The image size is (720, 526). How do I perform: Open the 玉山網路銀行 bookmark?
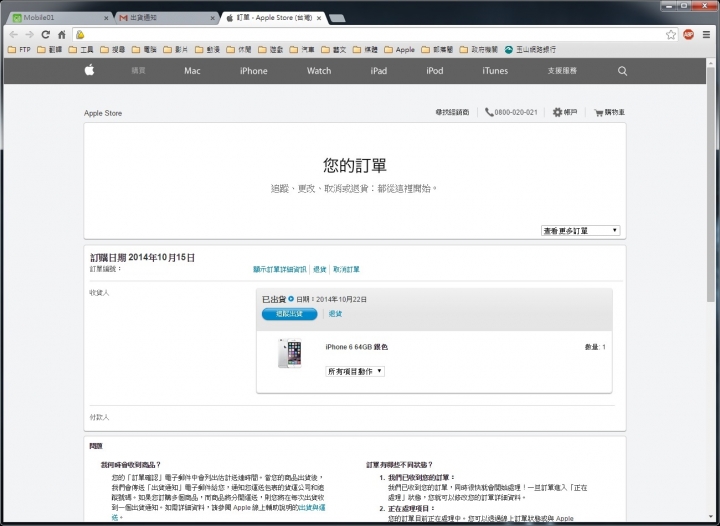tap(530, 50)
